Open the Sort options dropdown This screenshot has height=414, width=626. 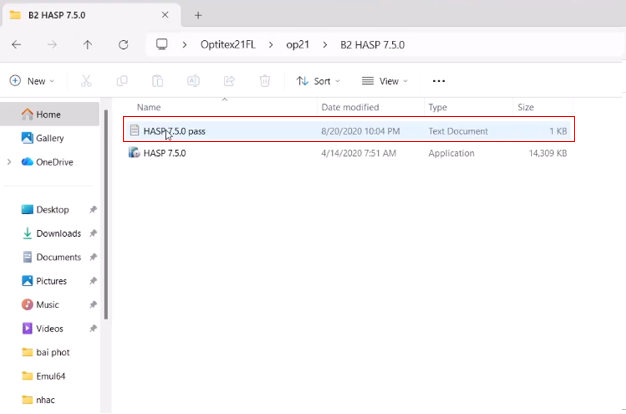click(319, 81)
